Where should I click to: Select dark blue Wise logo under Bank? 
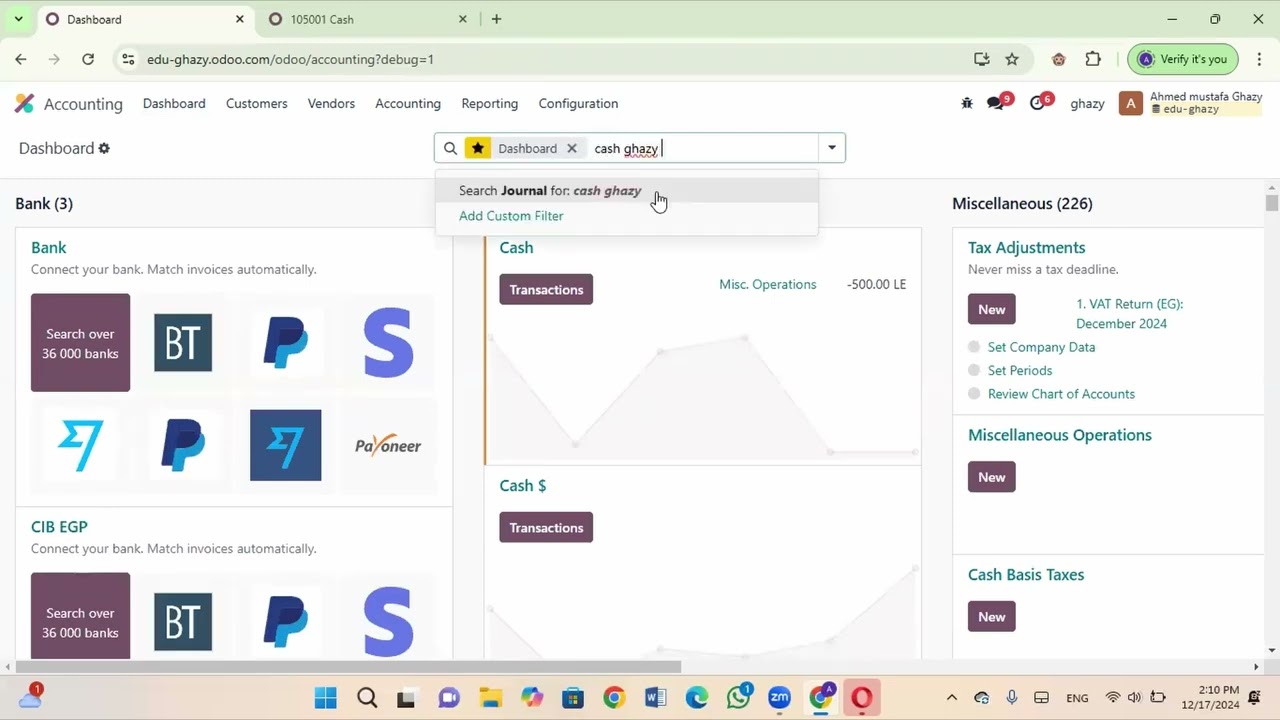pyautogui.click(x=285, y=445)
